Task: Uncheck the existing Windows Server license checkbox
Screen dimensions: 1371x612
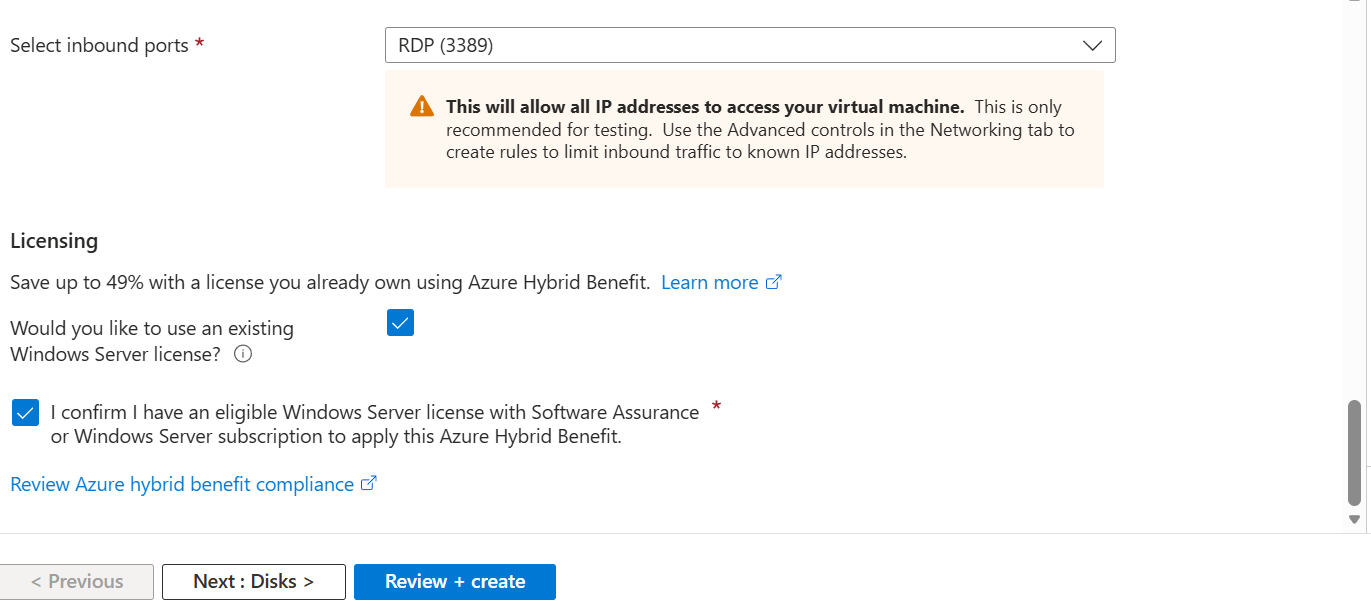Action: pos(400,323)
